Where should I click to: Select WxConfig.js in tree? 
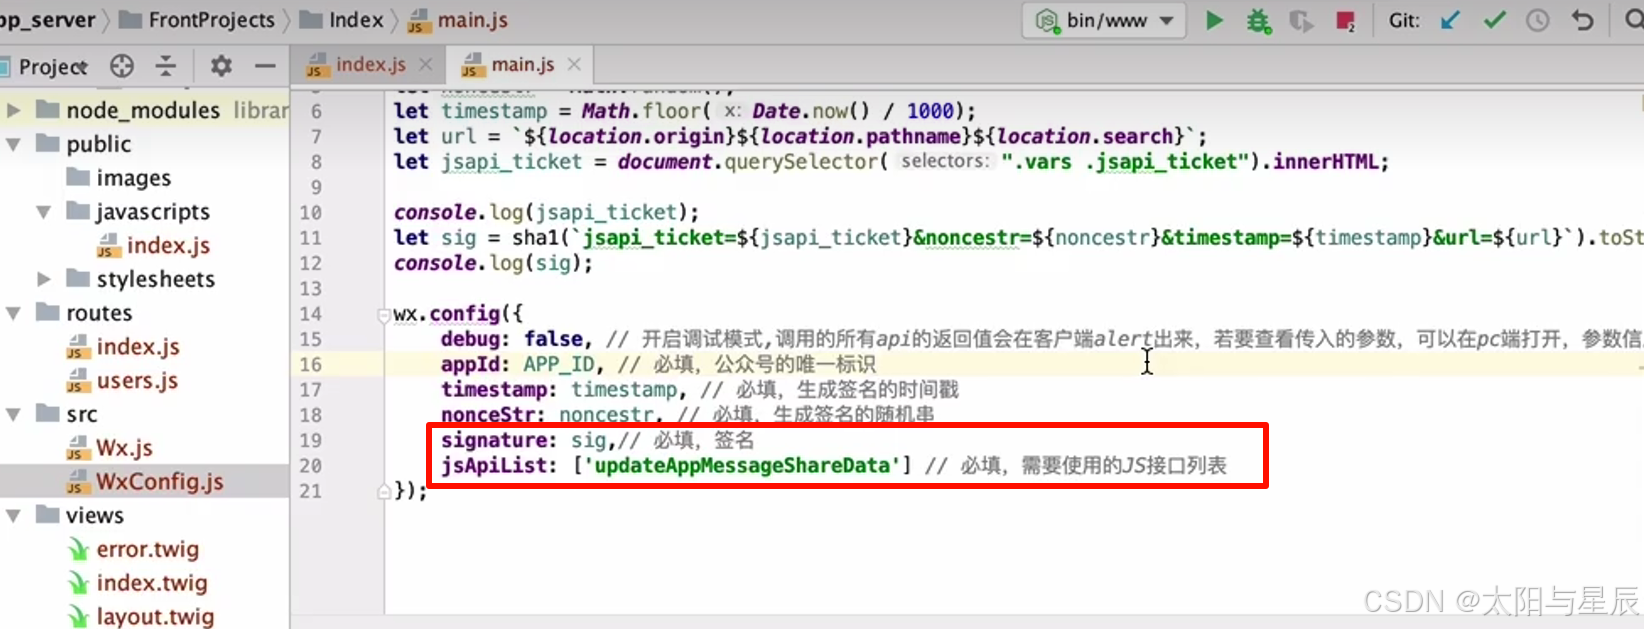[x=145, y=482]
